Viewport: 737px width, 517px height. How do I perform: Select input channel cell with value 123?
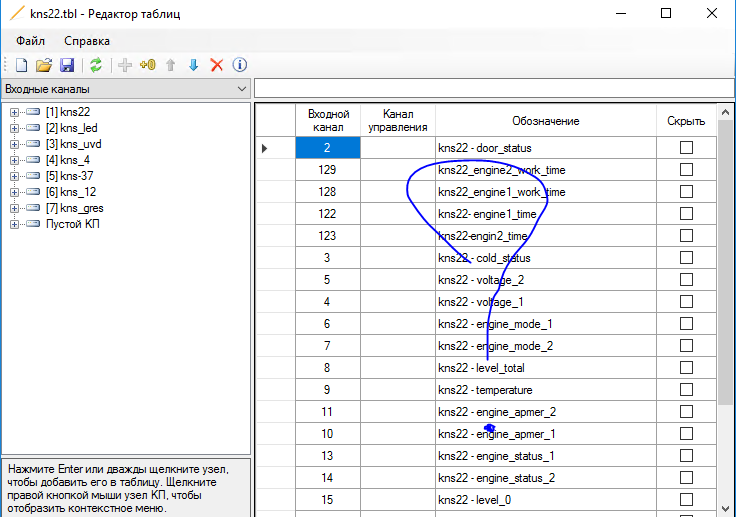click(328, 235)
